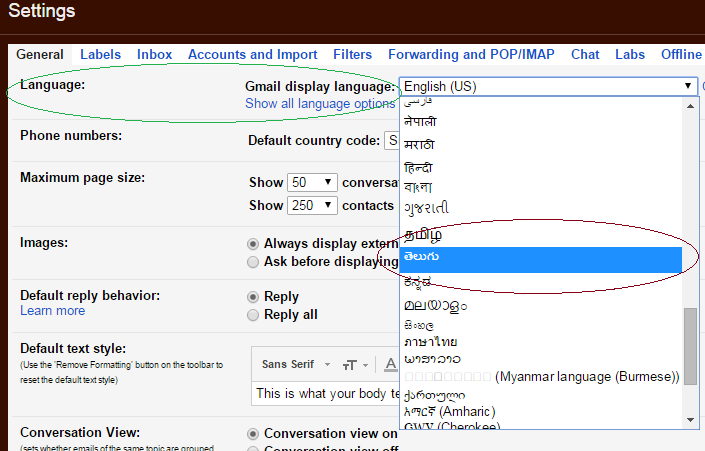Choose मराठी (Marathi) in language list
The height and width of the screenshot is (451, 705).
click(540, 144)
